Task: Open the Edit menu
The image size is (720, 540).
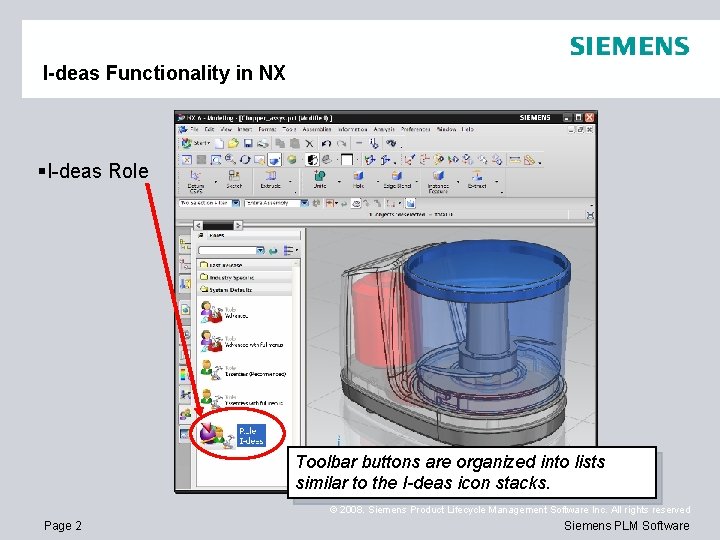Action: (x=210, y=129)
